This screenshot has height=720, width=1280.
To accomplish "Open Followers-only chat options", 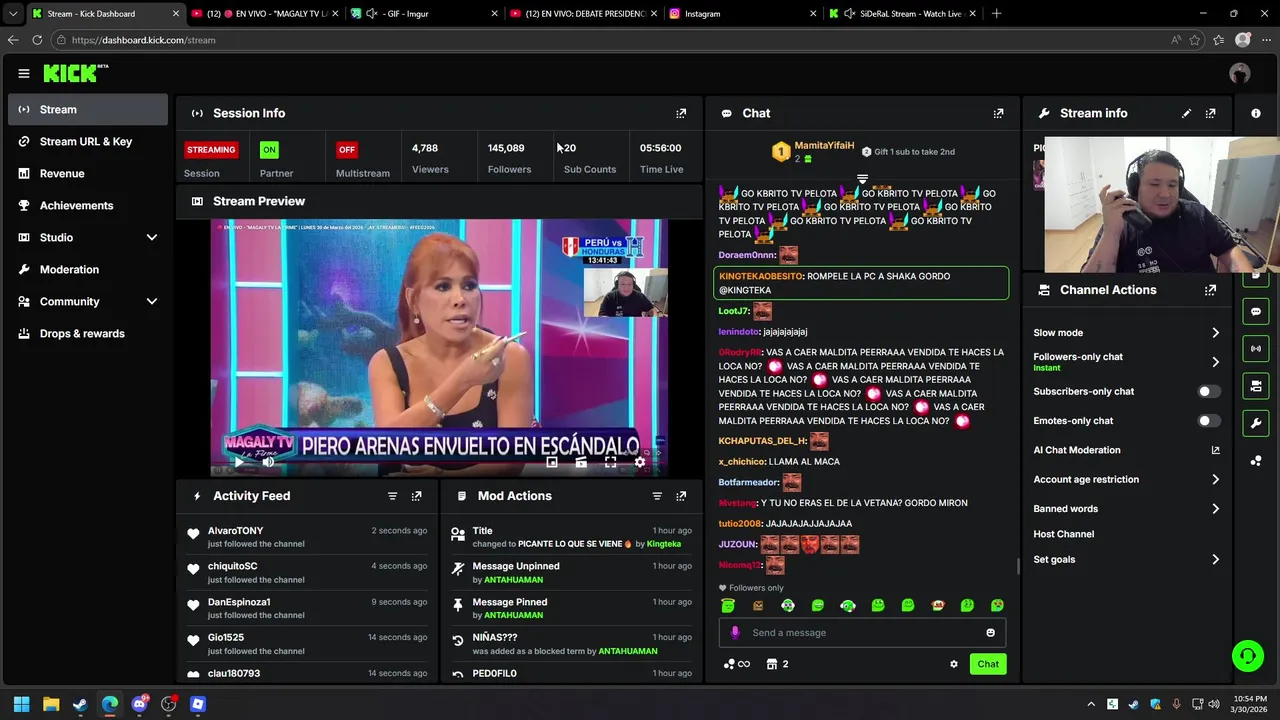I will click(1127, 361).
